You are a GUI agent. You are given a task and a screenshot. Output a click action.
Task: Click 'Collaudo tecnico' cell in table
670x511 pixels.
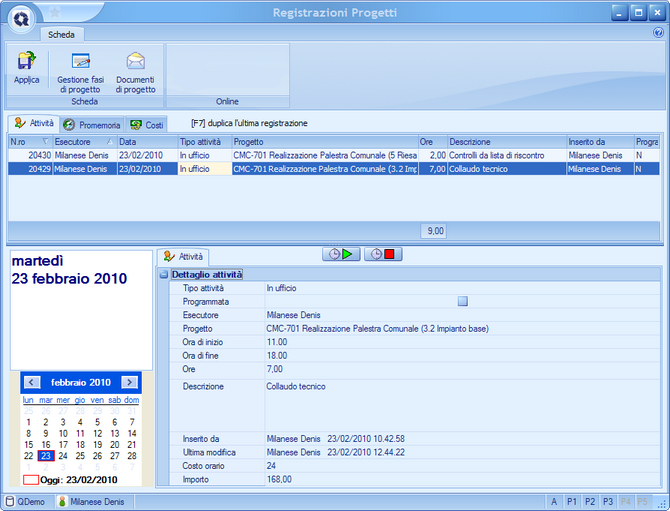[507, 169]
